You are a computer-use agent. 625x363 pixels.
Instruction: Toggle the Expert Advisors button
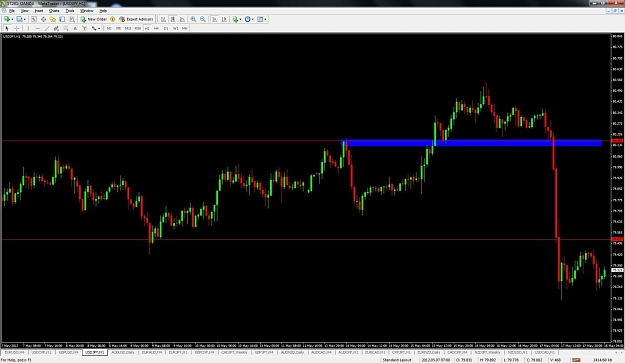[x=136, y=19]
